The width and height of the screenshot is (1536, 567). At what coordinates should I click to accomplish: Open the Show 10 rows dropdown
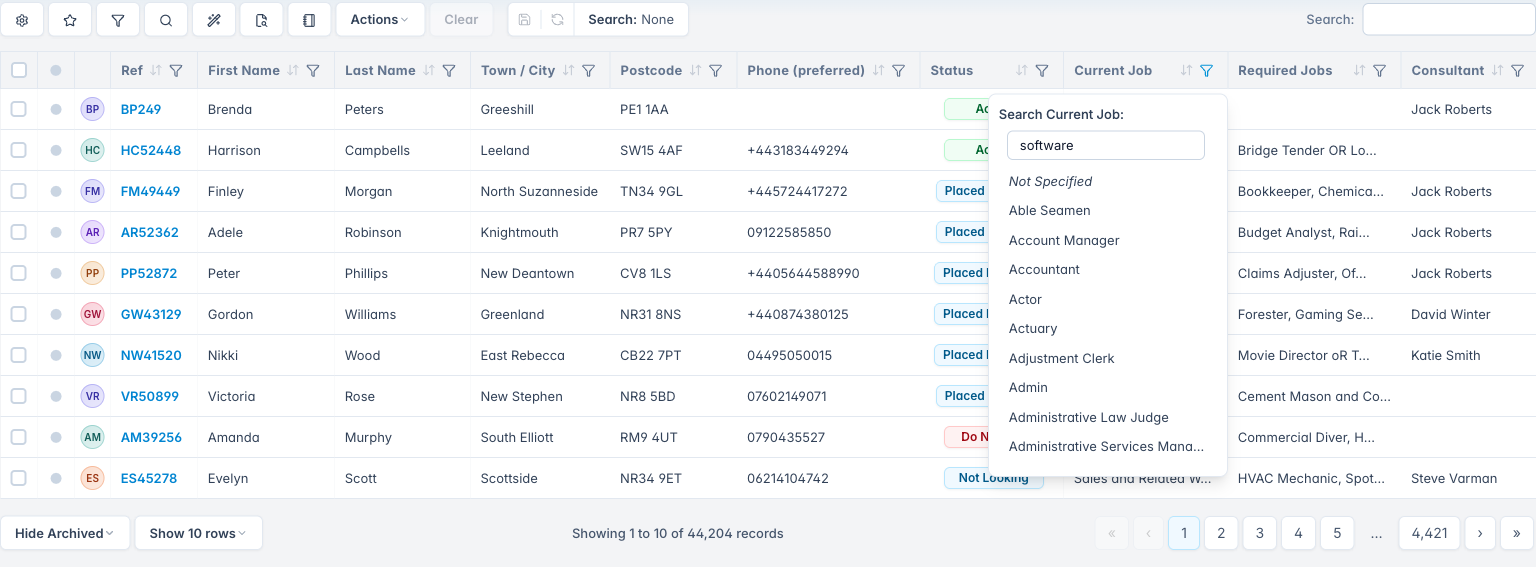pyautogui.click(x=198, y=533)
